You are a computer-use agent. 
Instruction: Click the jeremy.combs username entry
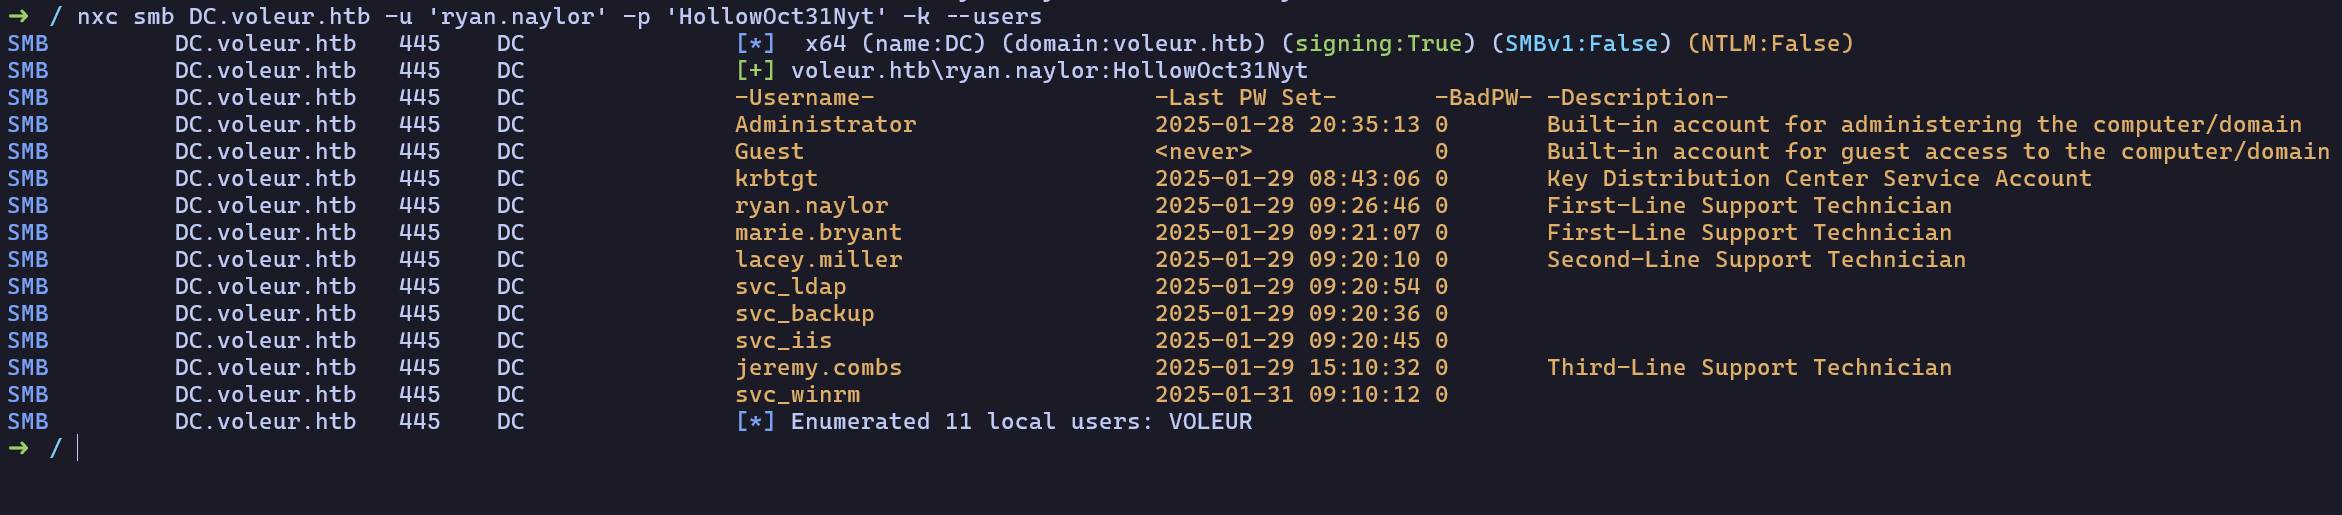click(818, 368)
